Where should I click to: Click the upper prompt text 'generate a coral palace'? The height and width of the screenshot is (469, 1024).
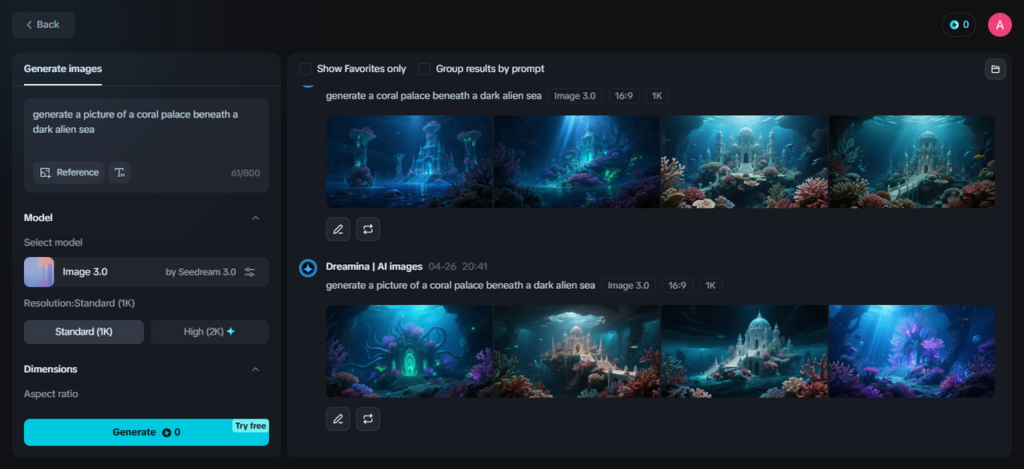(x=434, y=96)
